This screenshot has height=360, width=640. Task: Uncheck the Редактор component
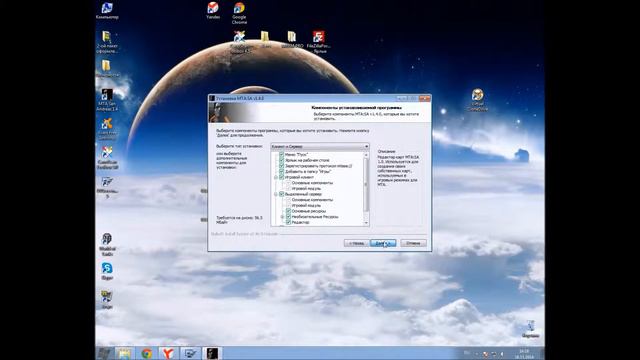coord(288,222)
